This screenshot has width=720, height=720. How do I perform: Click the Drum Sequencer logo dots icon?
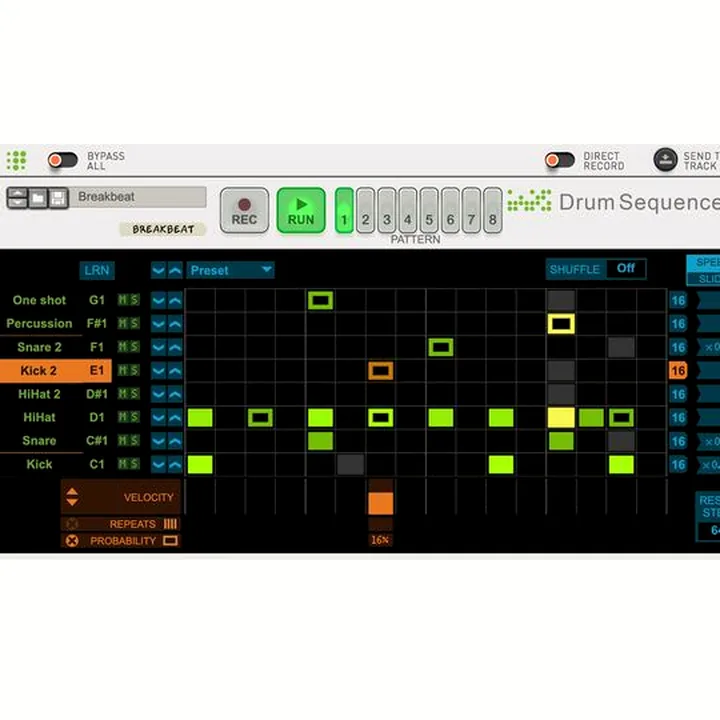[x=529, y=201]
